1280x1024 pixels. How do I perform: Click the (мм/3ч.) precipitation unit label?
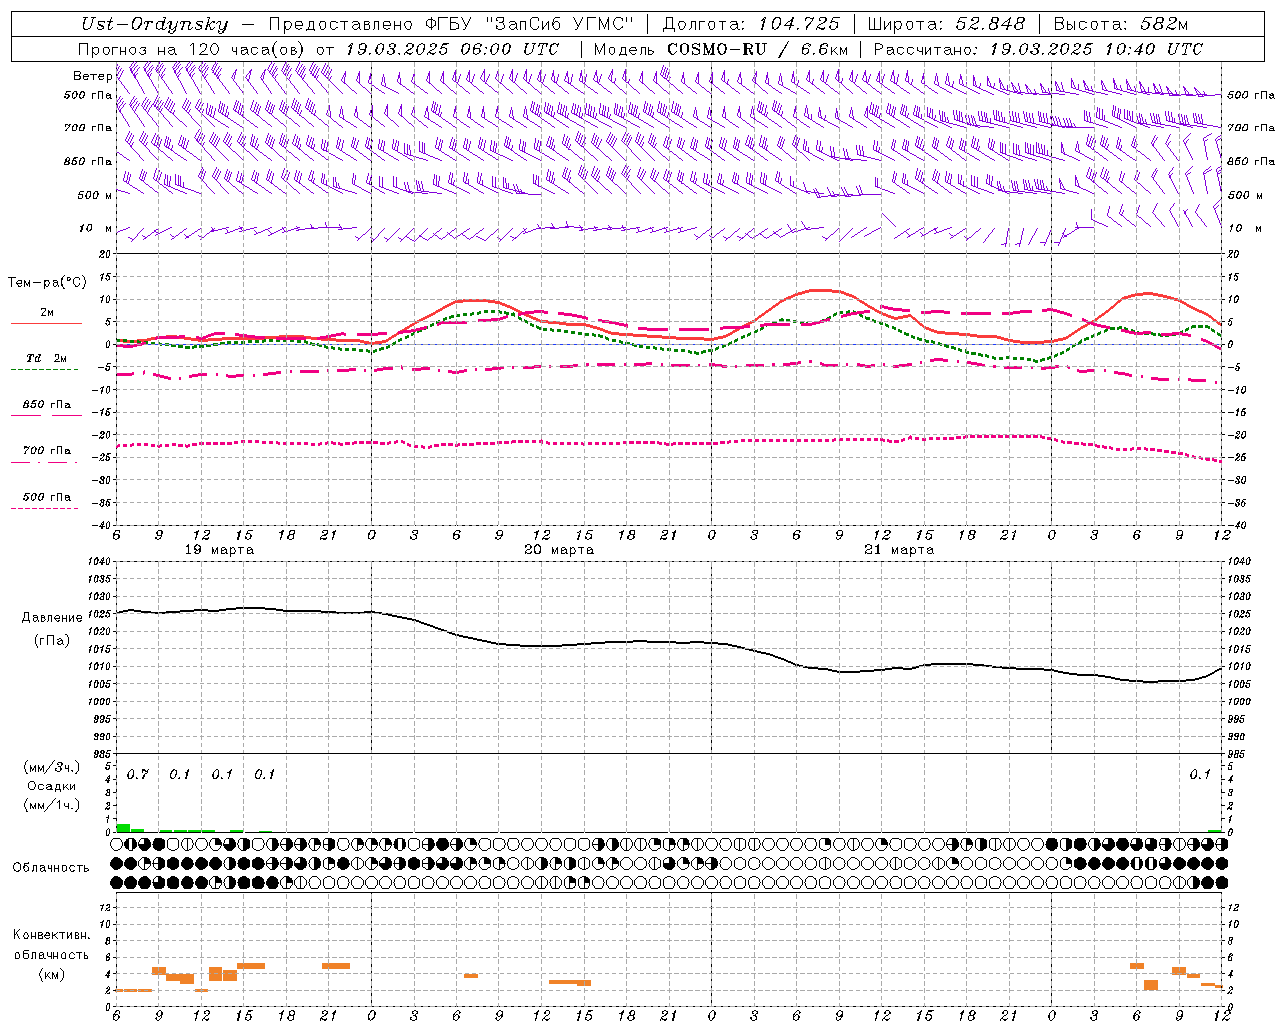51,767
